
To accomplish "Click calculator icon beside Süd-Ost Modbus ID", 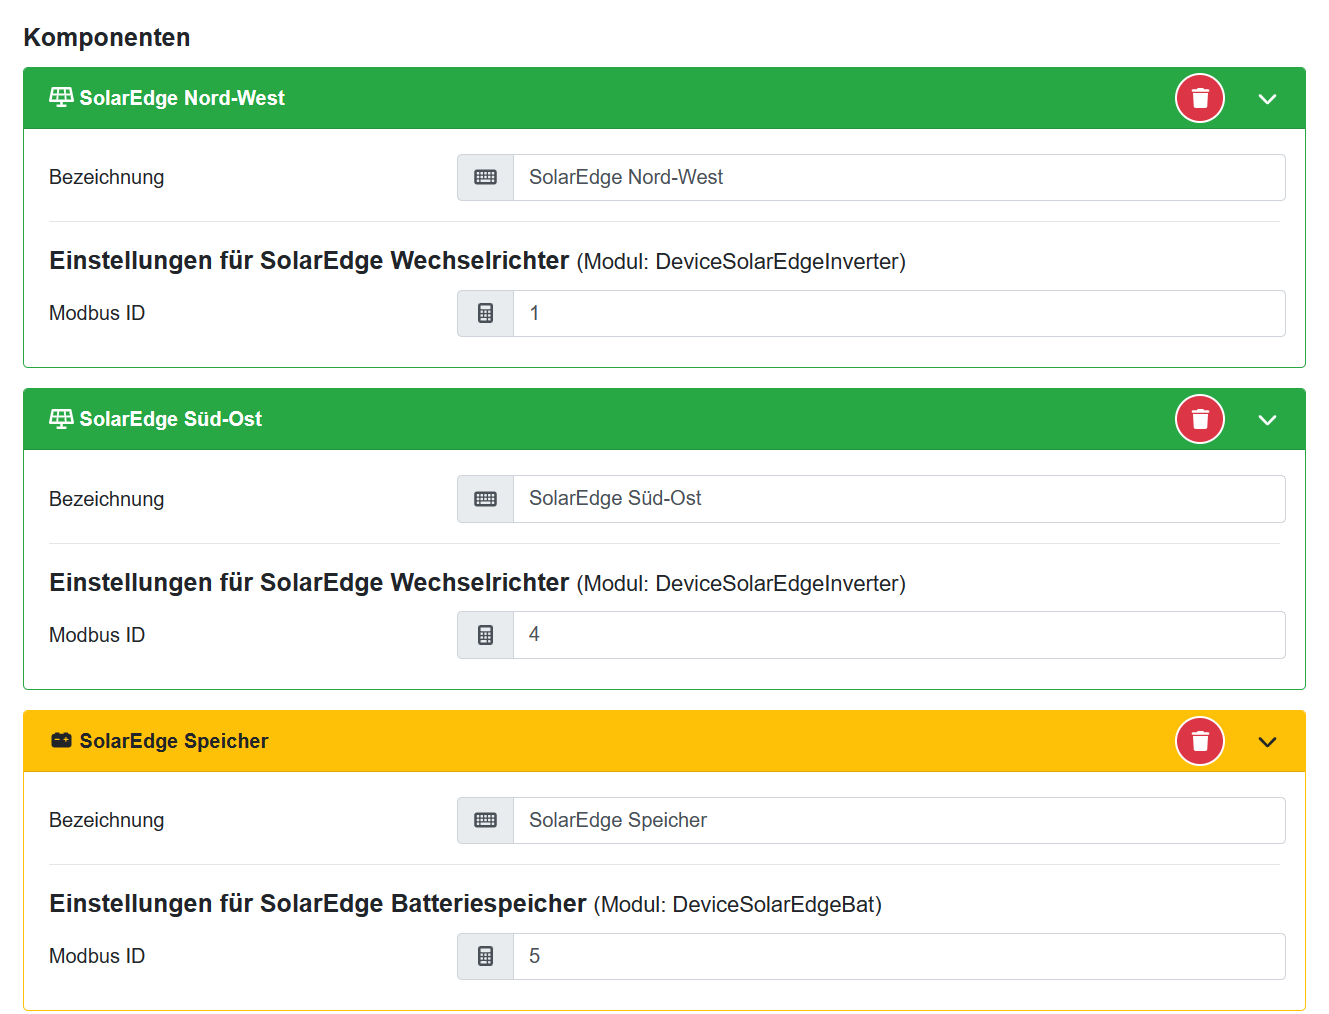I will pos(486,635).
